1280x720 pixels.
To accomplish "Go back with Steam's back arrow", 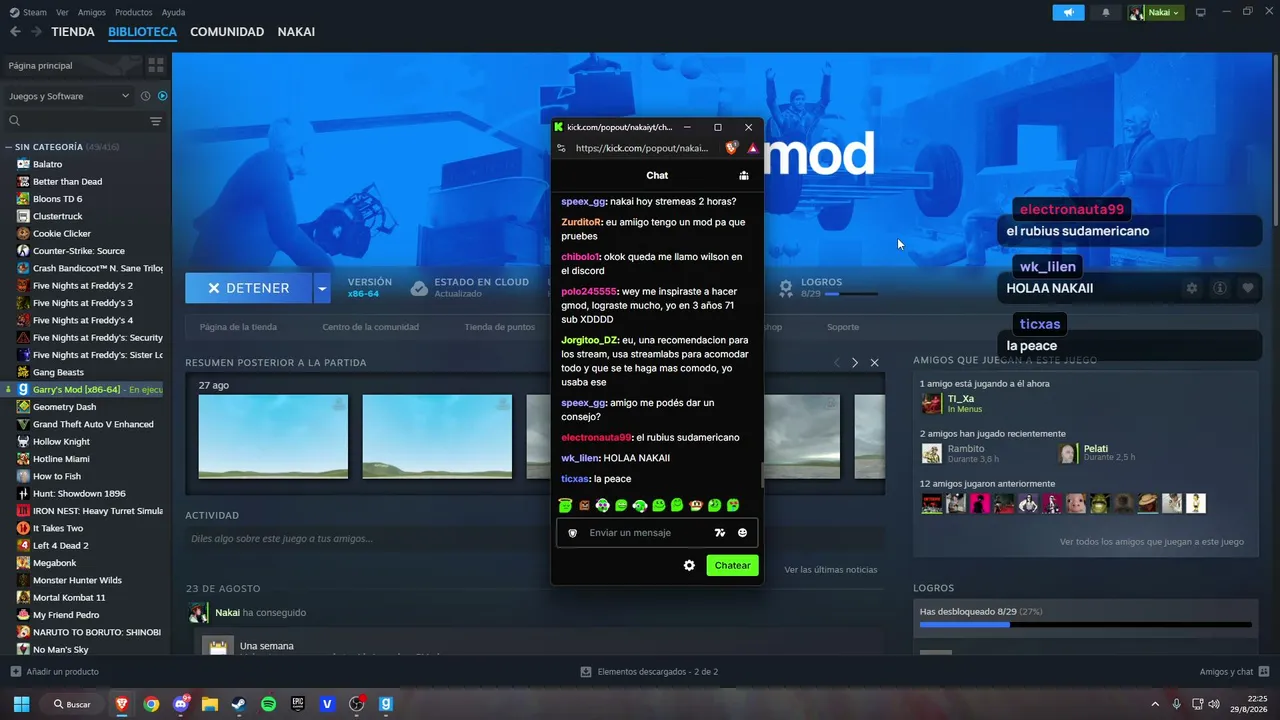I will tap(15, 32).
